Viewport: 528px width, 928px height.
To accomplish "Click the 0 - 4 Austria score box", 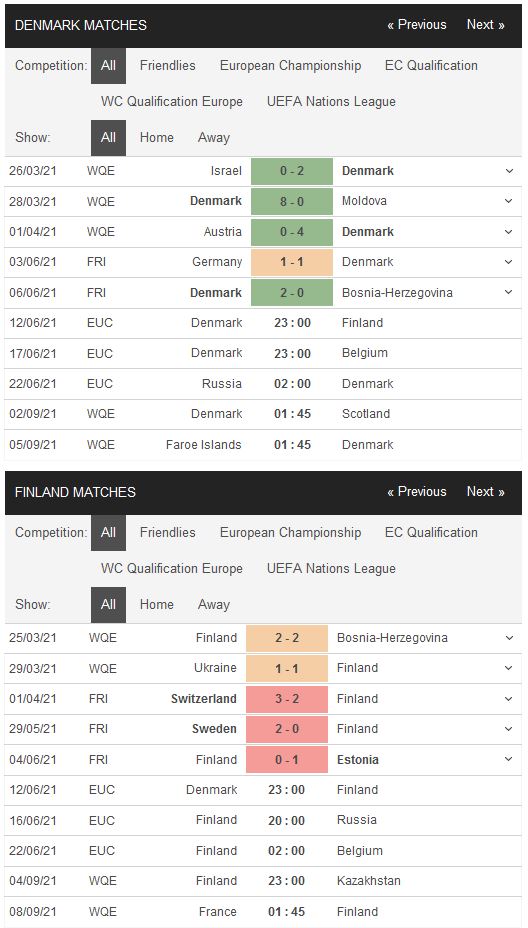I will pyautogui.click(x=292, y=232).
